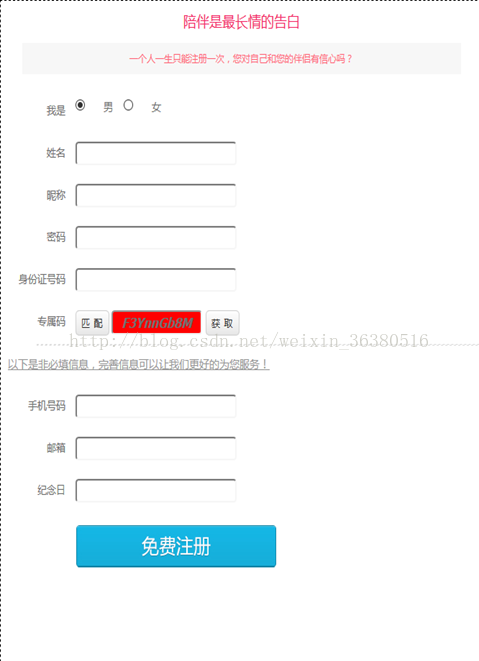Click the 获取 button
Image resolution: width=479 pixels, height=661 pixels.
[x=222, y=323]
